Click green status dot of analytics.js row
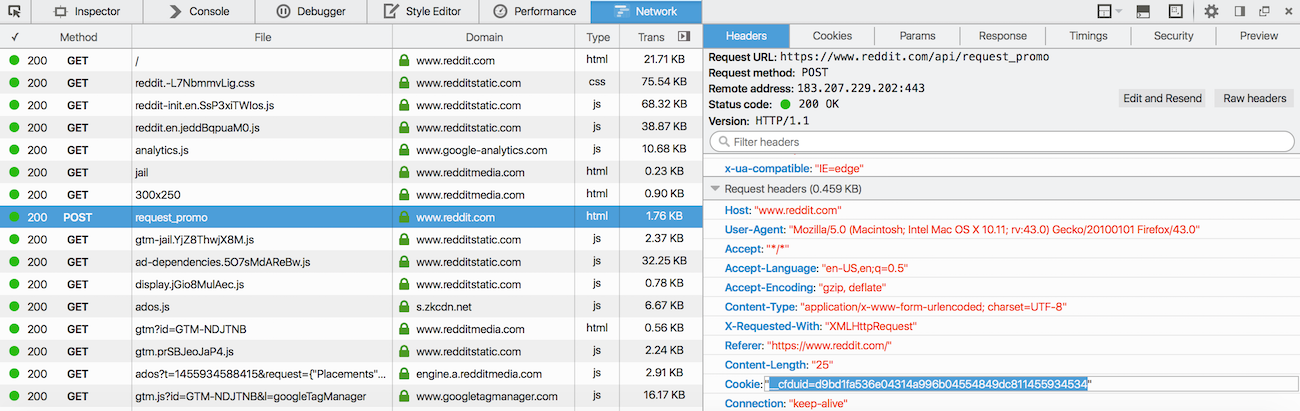The image size is (1300, 411). point(14,150)
